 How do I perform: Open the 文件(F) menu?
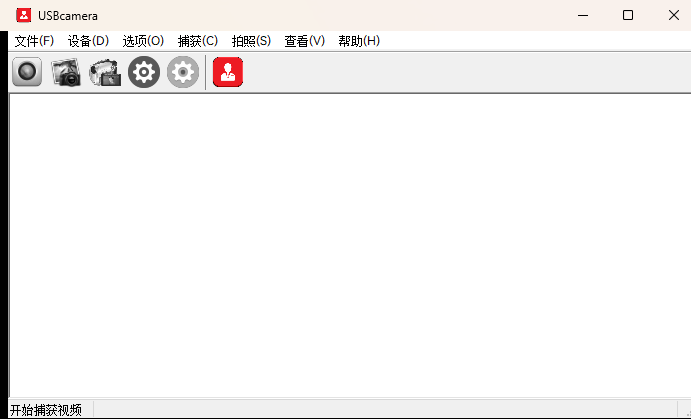point(34,41)
